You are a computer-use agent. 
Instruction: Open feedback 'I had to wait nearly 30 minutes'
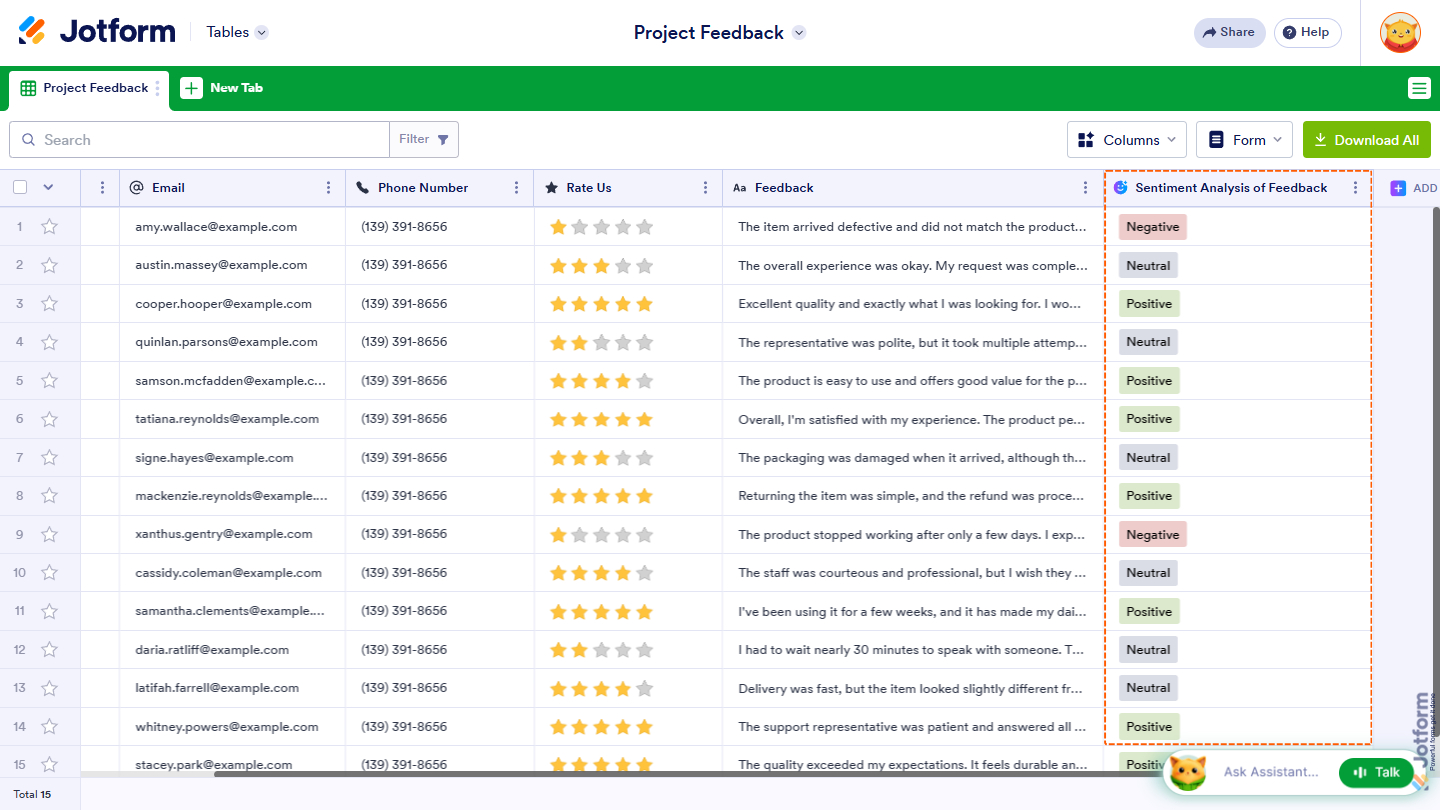(x=912, y=650)
